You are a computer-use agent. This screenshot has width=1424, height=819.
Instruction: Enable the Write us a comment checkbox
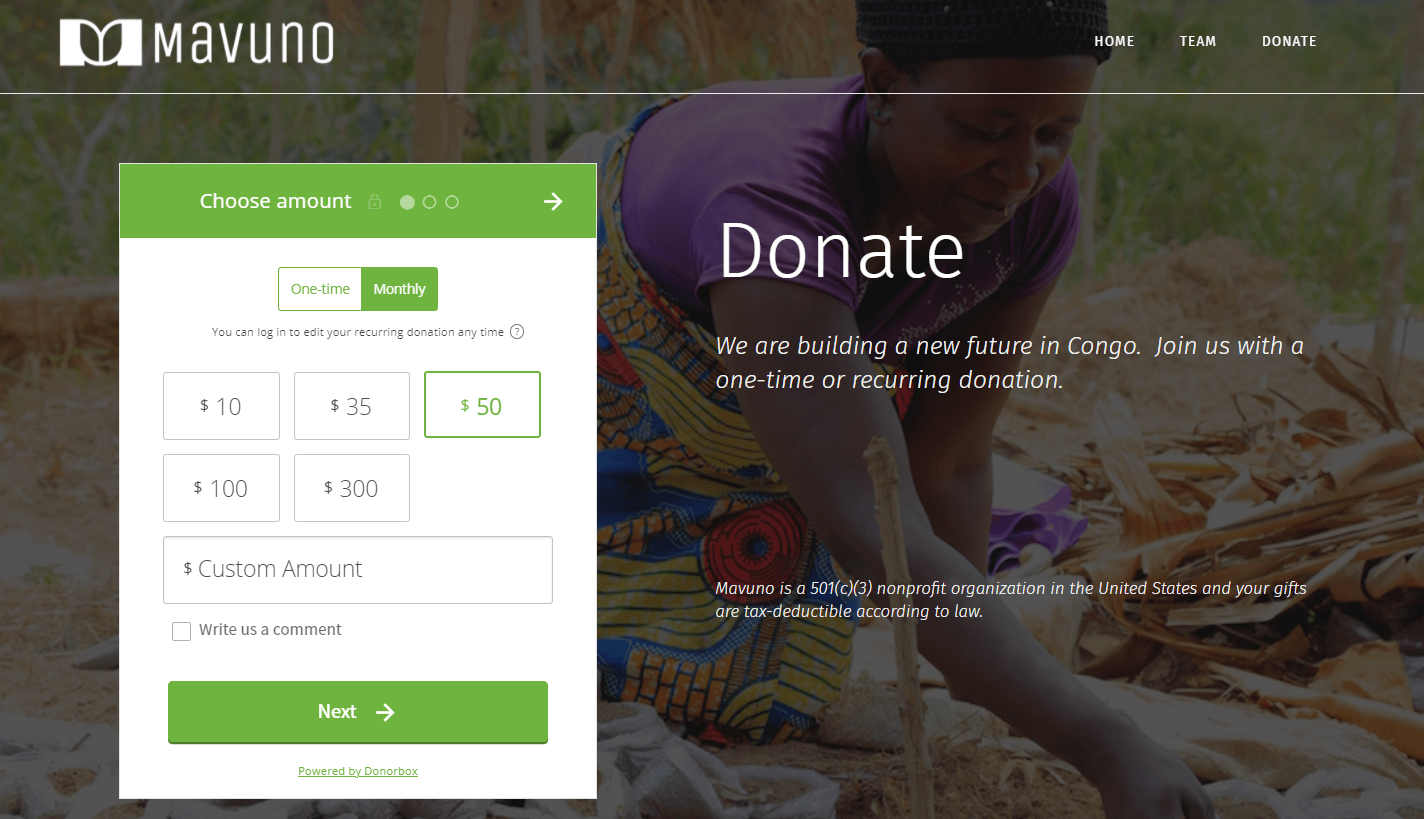[x=181, y=631]
